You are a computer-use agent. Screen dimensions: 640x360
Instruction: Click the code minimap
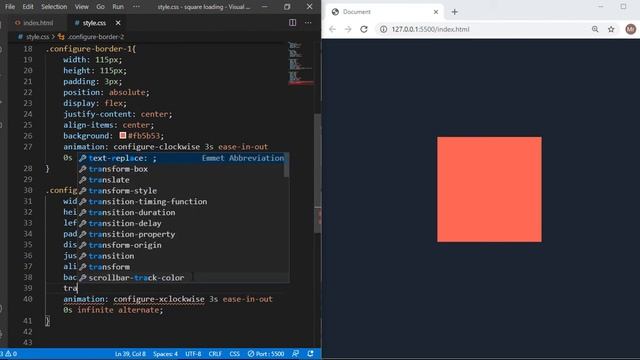[x=301, y=63]
